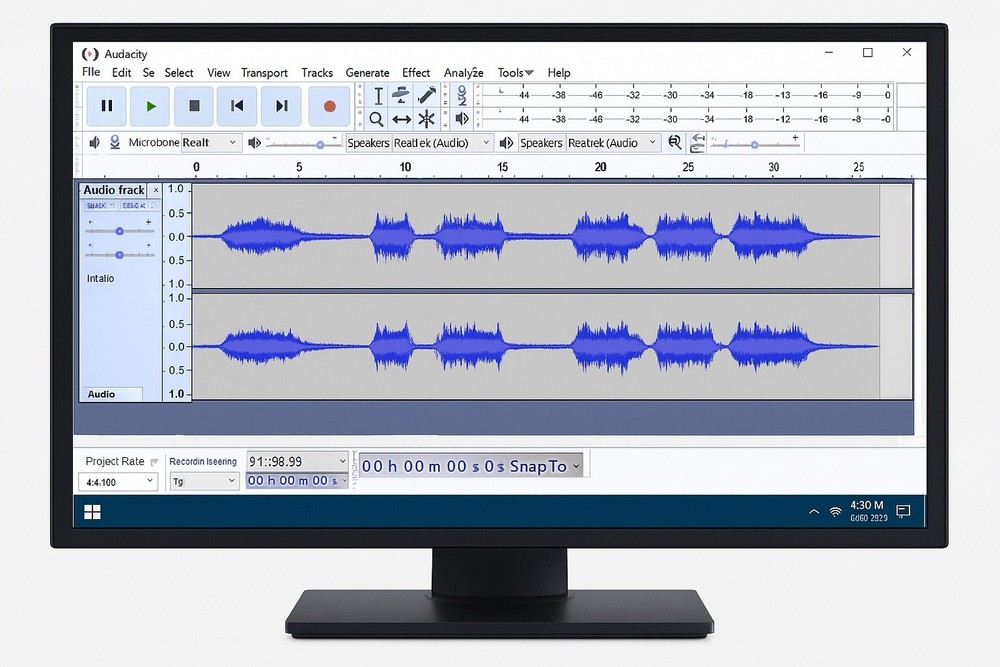The image size is (1000, 667).
Task: Click the playback meter speaker icon
Action: 462,119
